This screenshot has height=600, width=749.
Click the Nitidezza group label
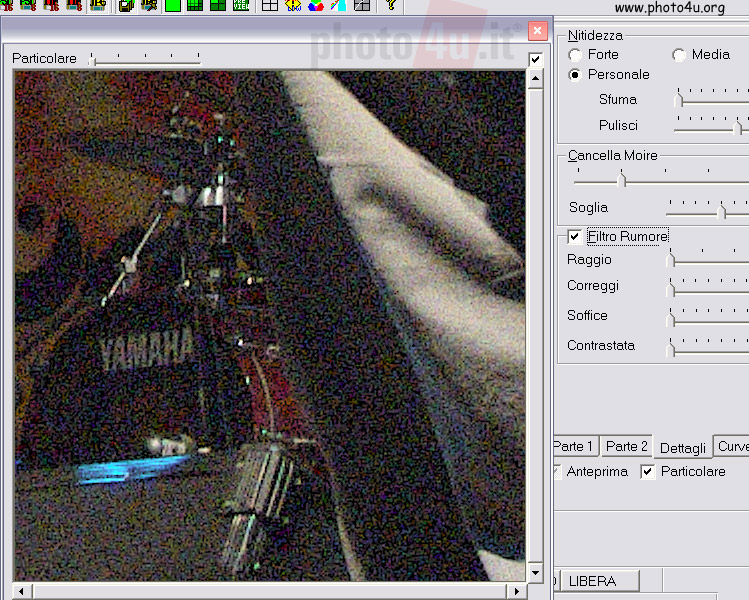pos(595,35)
